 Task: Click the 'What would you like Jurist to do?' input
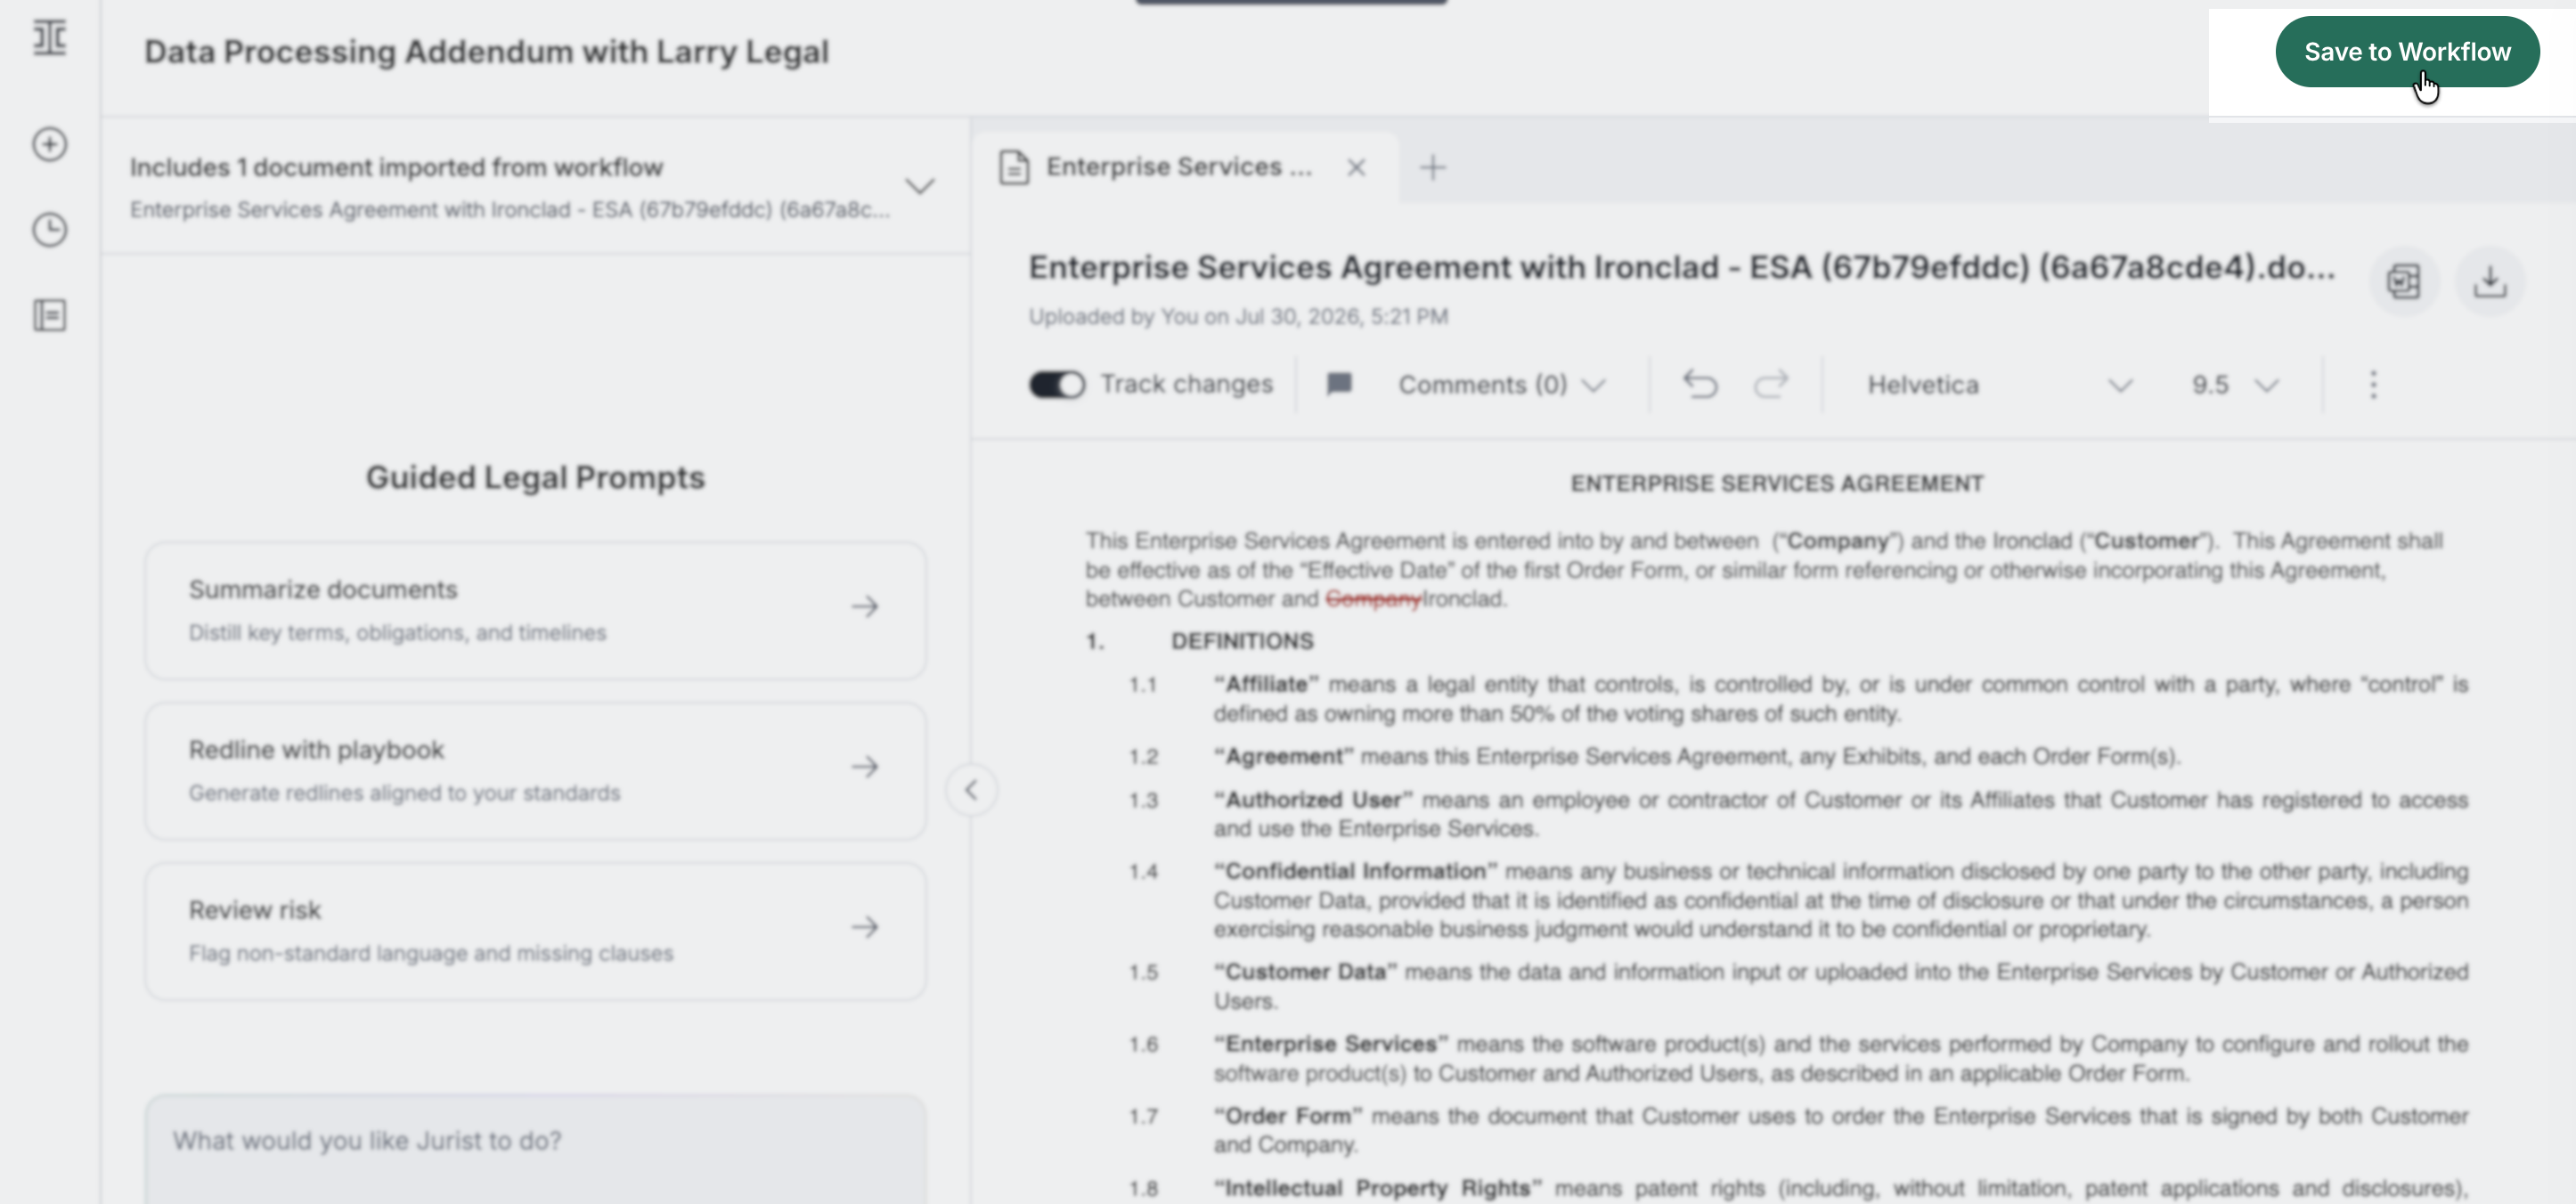pyautogui.click(x=535, y=1148)
